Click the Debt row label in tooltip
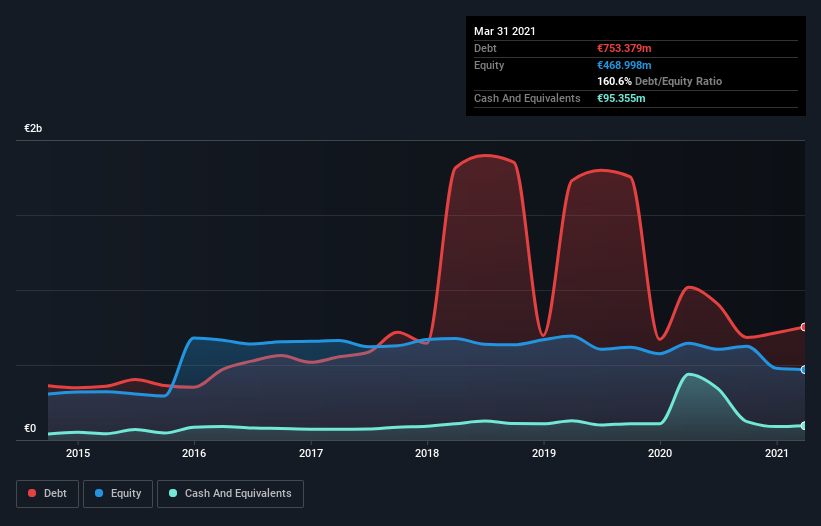Viewport: 821px width, 526px height. coord(485,48)
